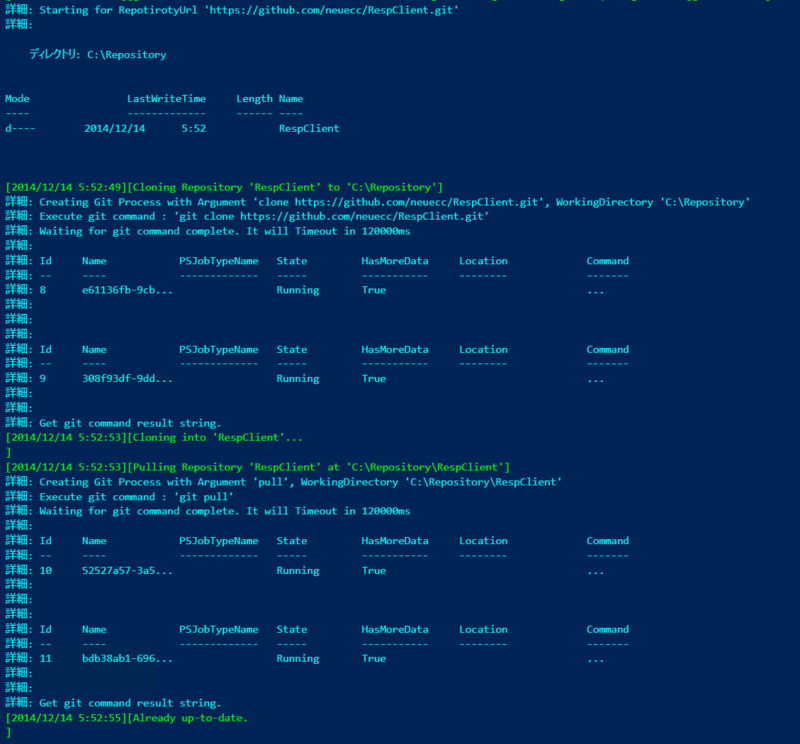Select job name '308f93df-9dd...'
This screenshot has height=744, width=800.
[128, 379]
